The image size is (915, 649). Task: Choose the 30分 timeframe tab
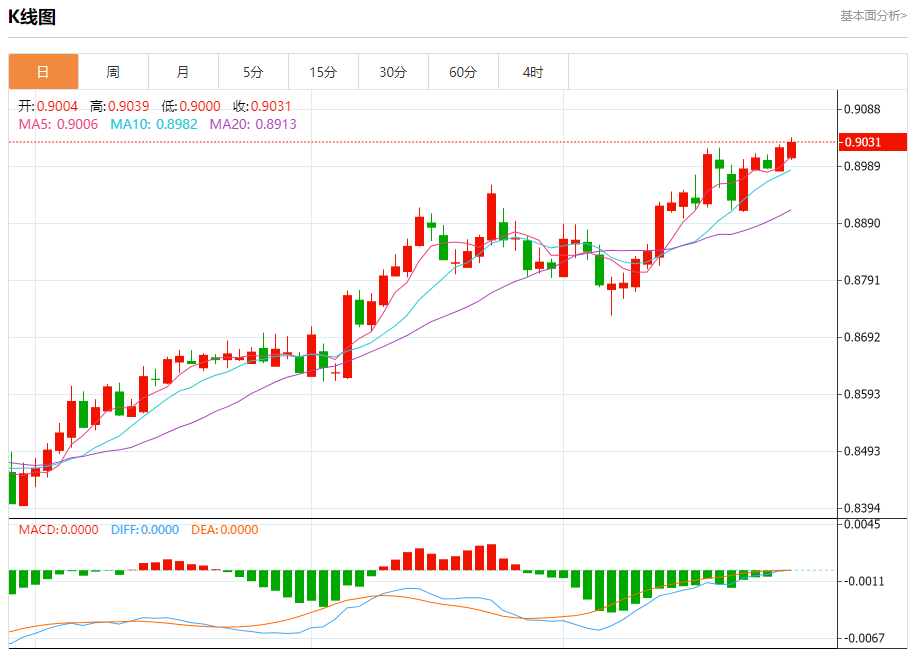[x=393, y=72]
